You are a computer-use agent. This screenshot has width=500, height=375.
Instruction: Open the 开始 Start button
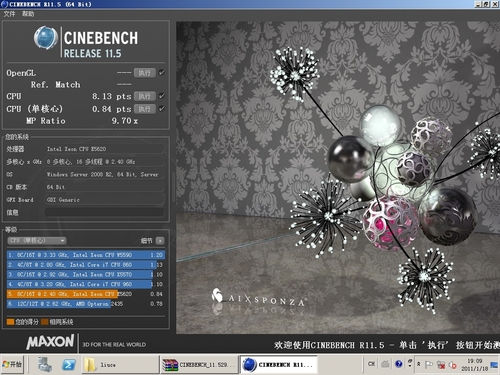coord(12,364)
